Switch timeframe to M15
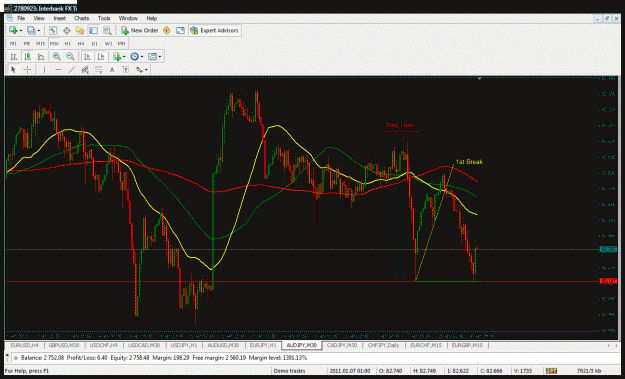Screen dimensions: 625x379 [x=40, y=43]
